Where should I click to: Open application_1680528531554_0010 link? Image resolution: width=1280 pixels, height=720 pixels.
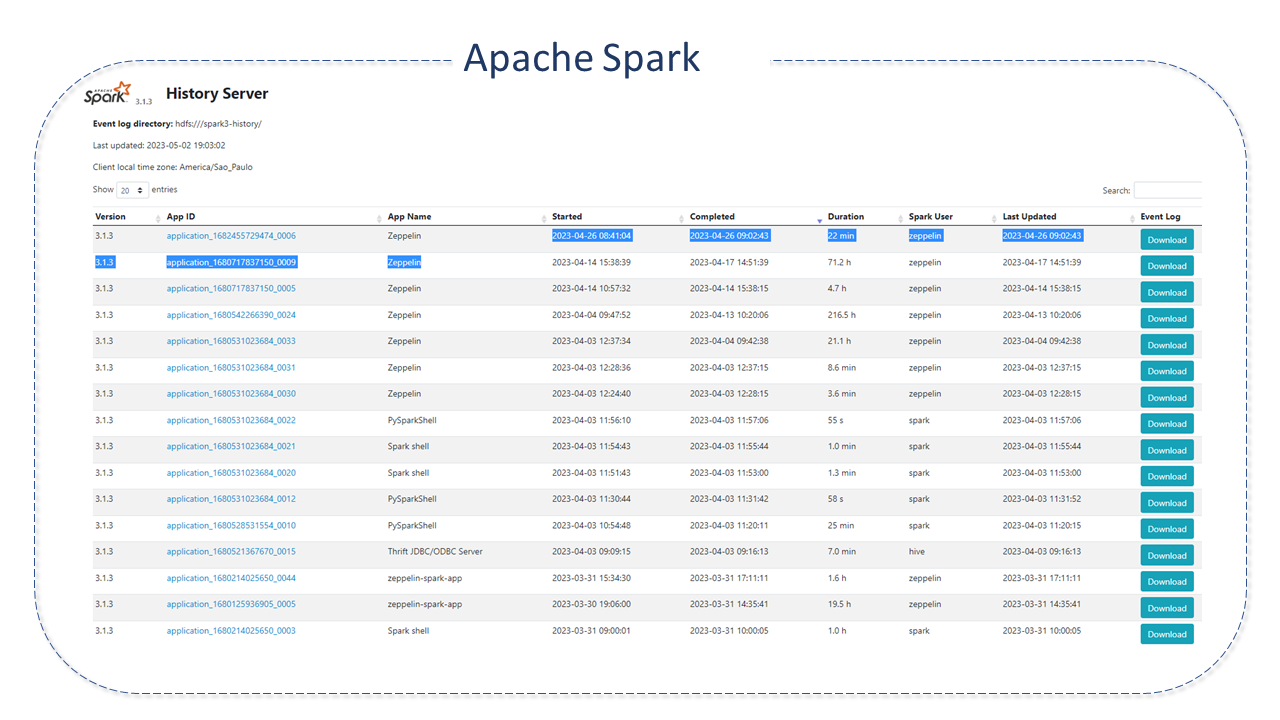[231, 526]
